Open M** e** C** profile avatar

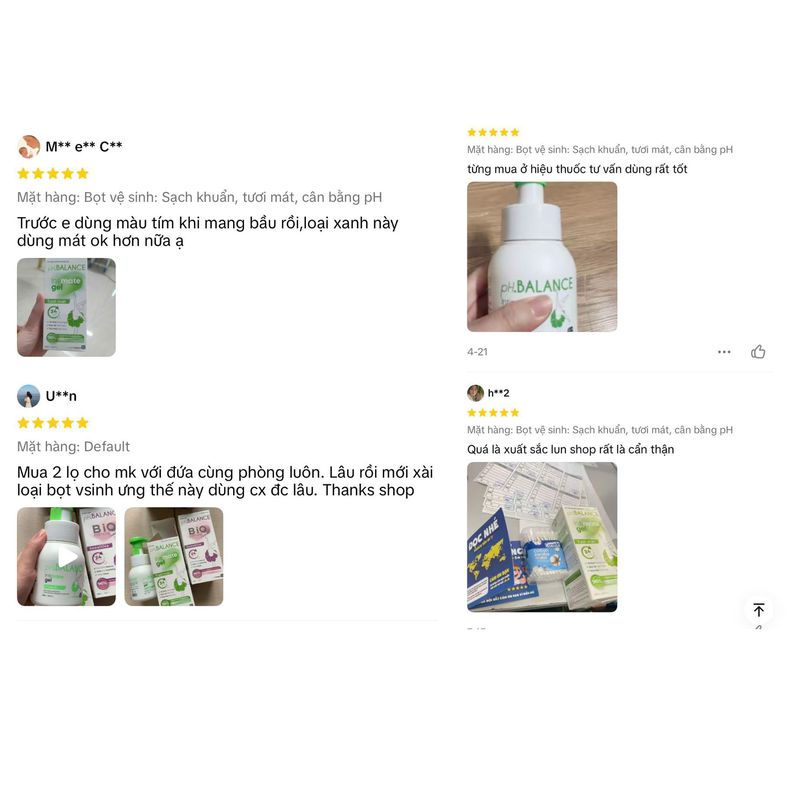(29, 147)
